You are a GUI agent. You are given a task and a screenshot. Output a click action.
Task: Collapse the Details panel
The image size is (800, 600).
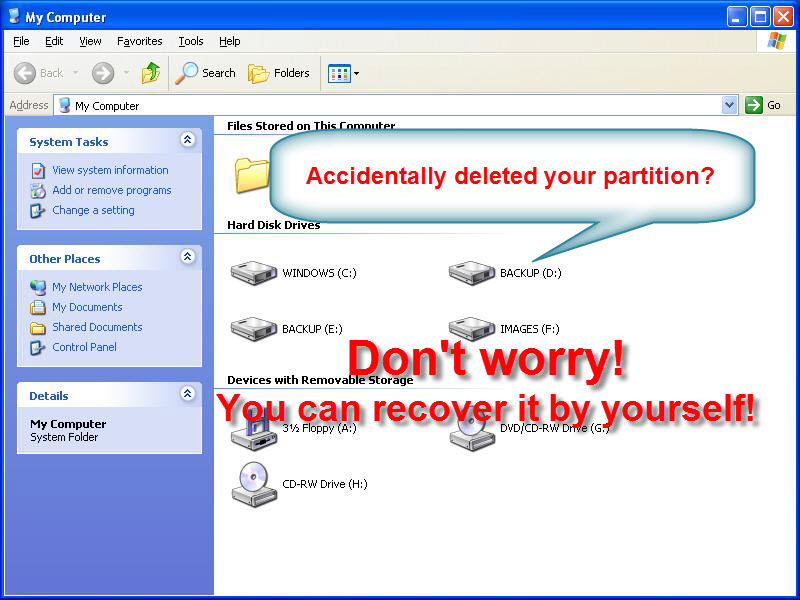click(187, 393)
